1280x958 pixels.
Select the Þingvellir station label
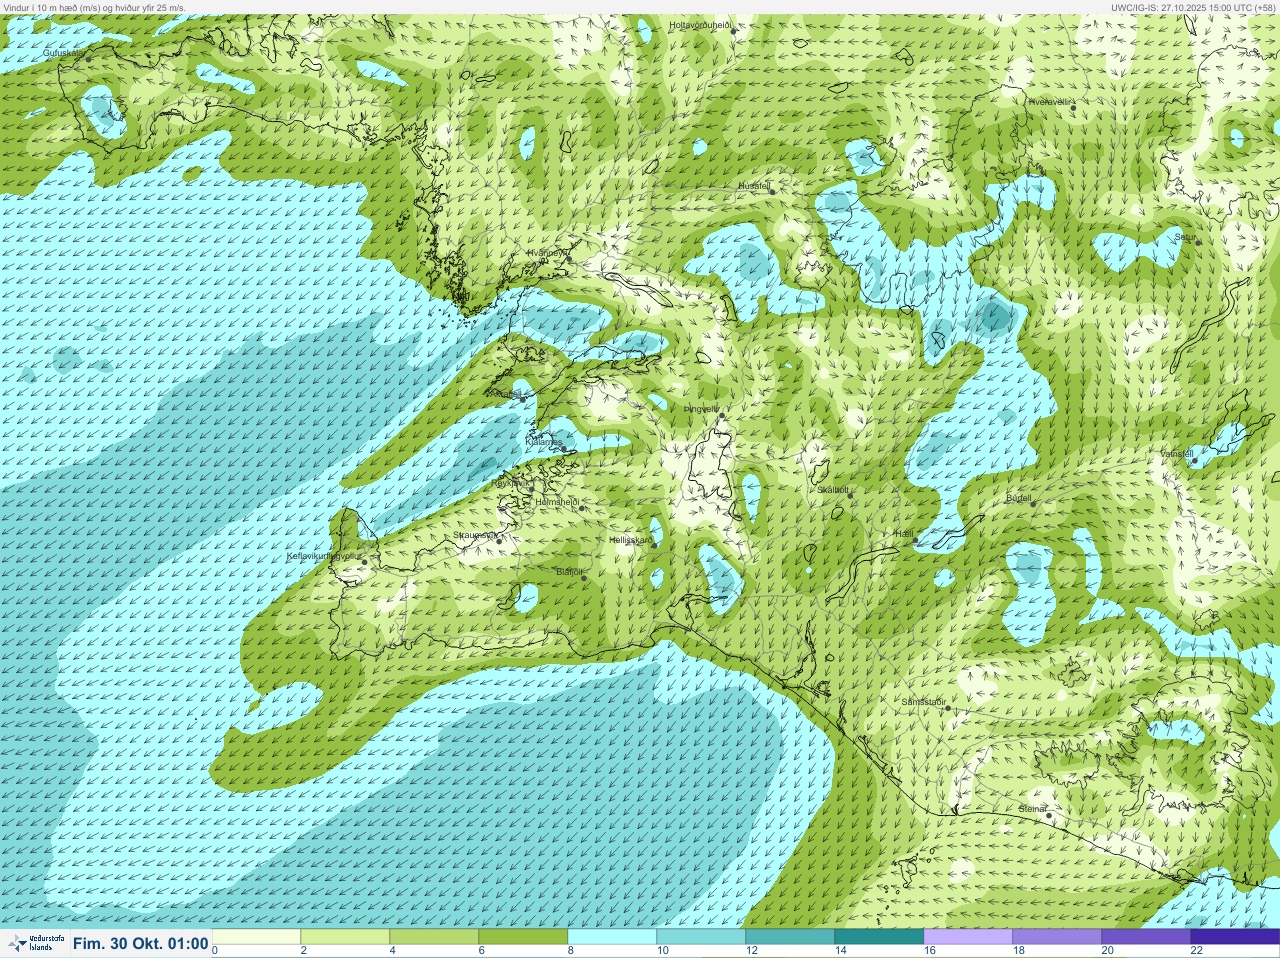click(701, 409)
